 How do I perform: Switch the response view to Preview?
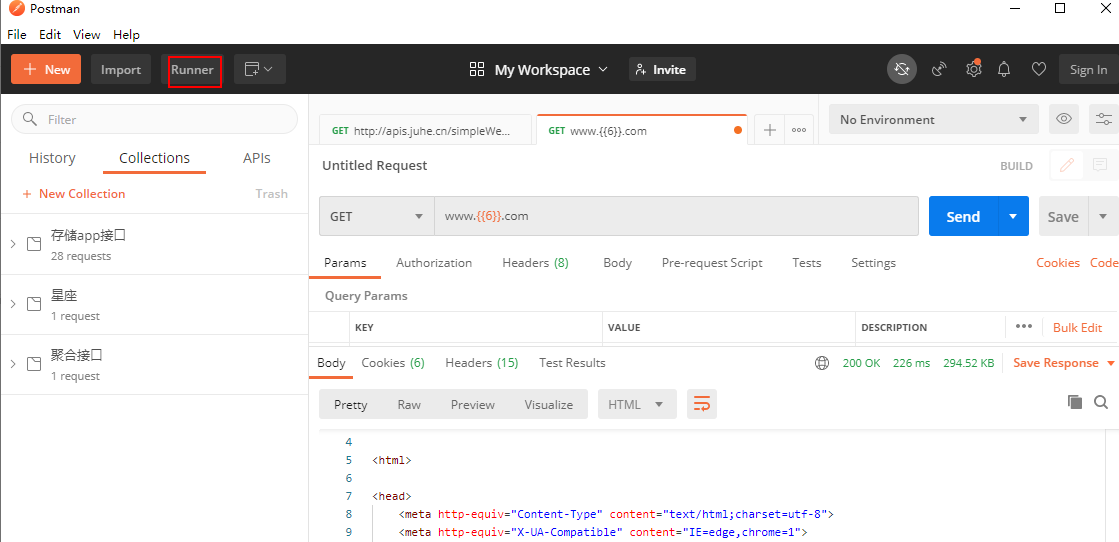472,404
